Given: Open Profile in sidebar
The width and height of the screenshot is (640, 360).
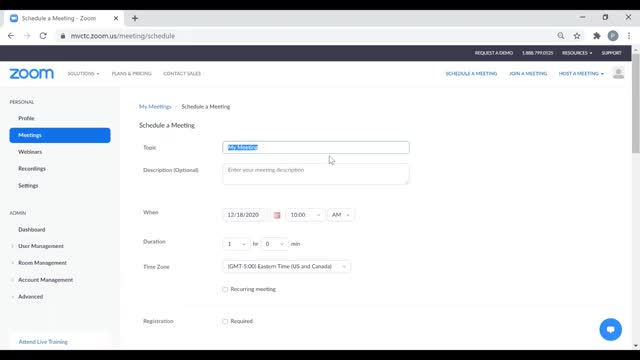Looking at the screenshot, I should [x=26, y=118].
